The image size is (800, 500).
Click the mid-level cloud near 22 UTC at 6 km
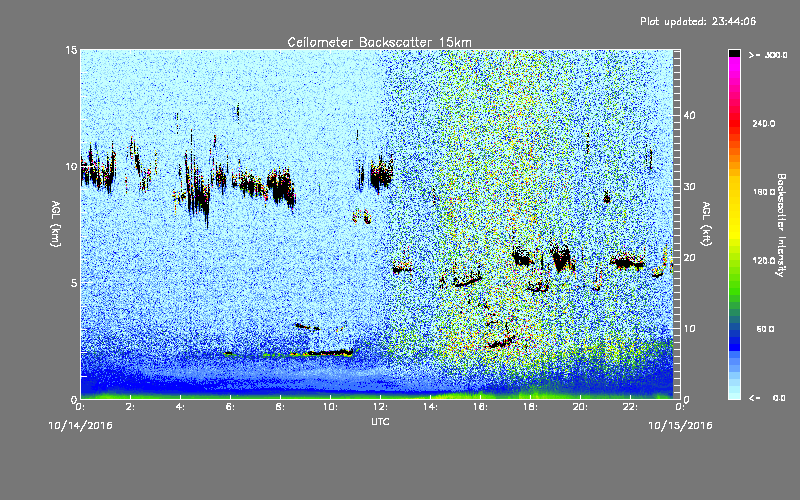point(628,263)
